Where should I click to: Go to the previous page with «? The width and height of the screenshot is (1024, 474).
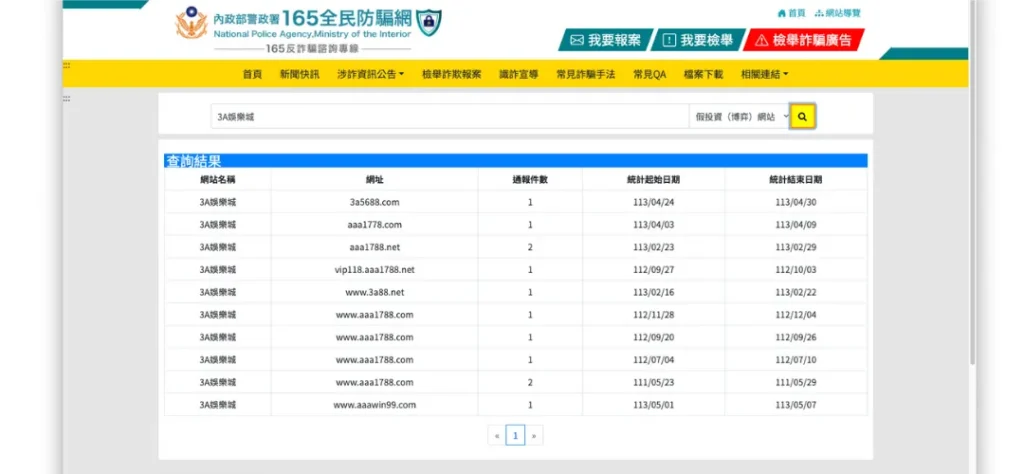[497, 435]
